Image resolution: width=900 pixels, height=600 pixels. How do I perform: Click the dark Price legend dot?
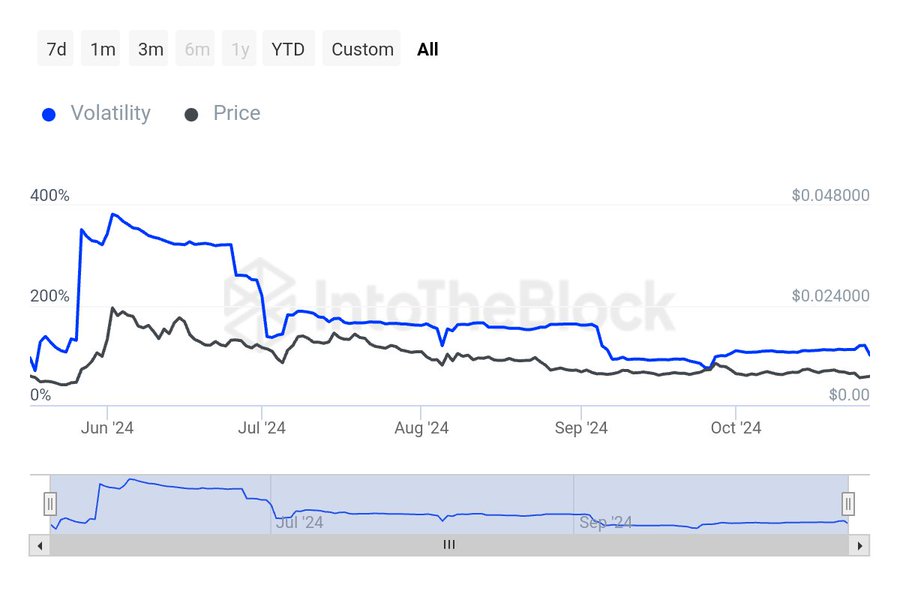pyautogui.click(x=191, y=114)
